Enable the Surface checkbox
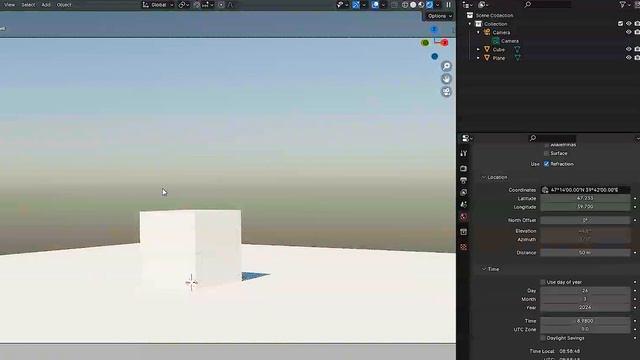This screenshot has height=360, width=640. 546,153
